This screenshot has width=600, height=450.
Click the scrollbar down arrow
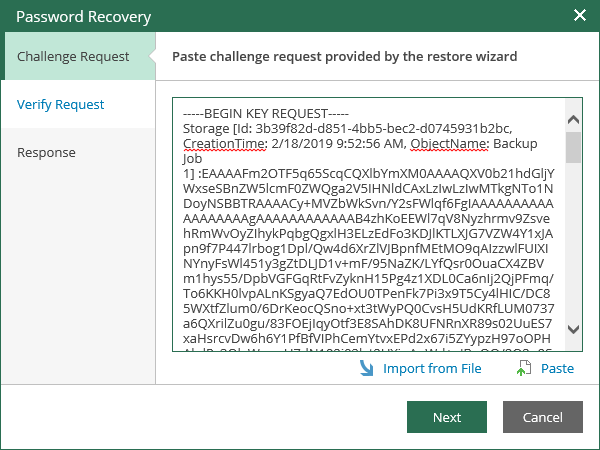point(573,328)
